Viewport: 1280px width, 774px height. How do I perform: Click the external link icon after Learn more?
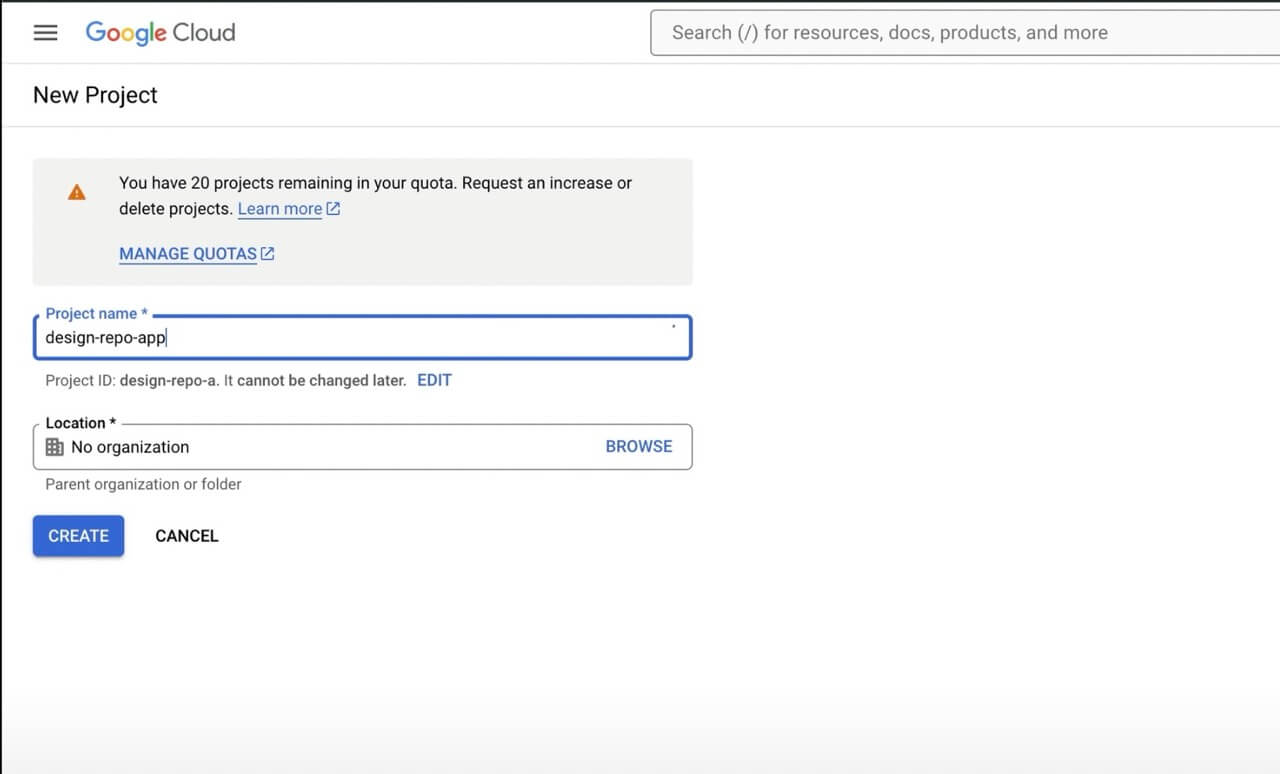[333, 208]
